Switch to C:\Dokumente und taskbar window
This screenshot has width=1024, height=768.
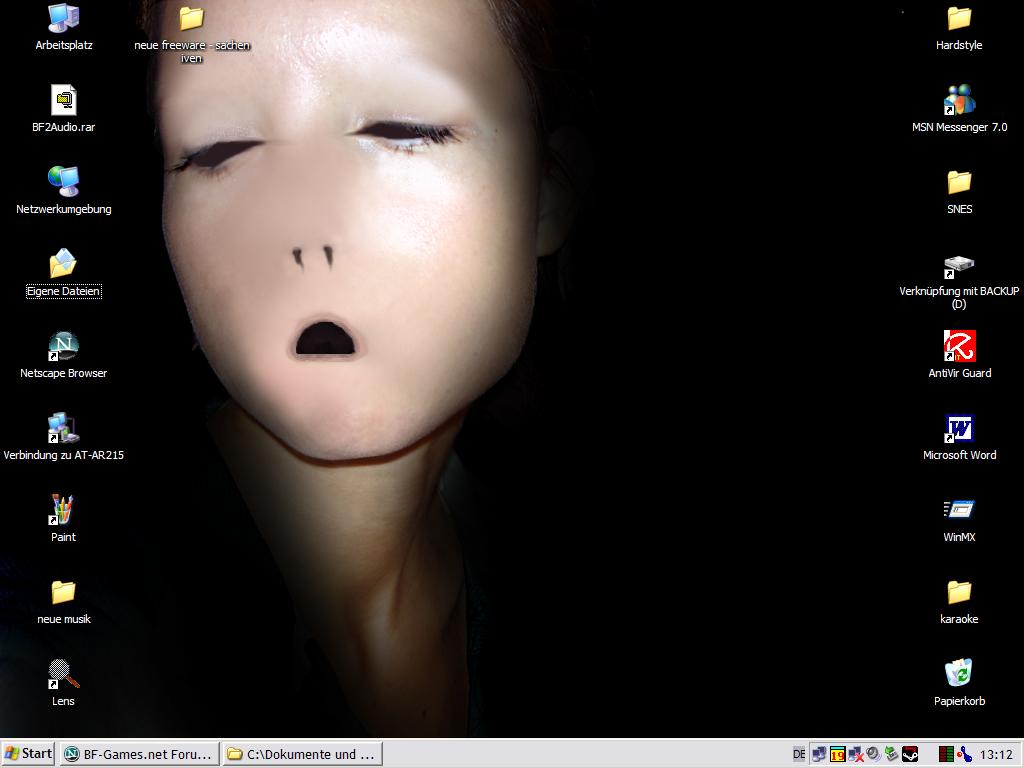(301, 754)
